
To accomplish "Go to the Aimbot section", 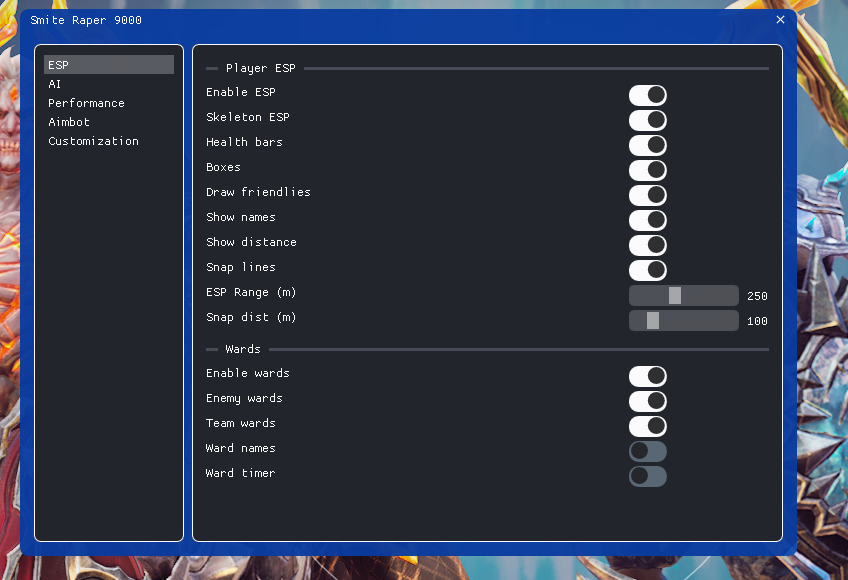I will coord(69,122).
